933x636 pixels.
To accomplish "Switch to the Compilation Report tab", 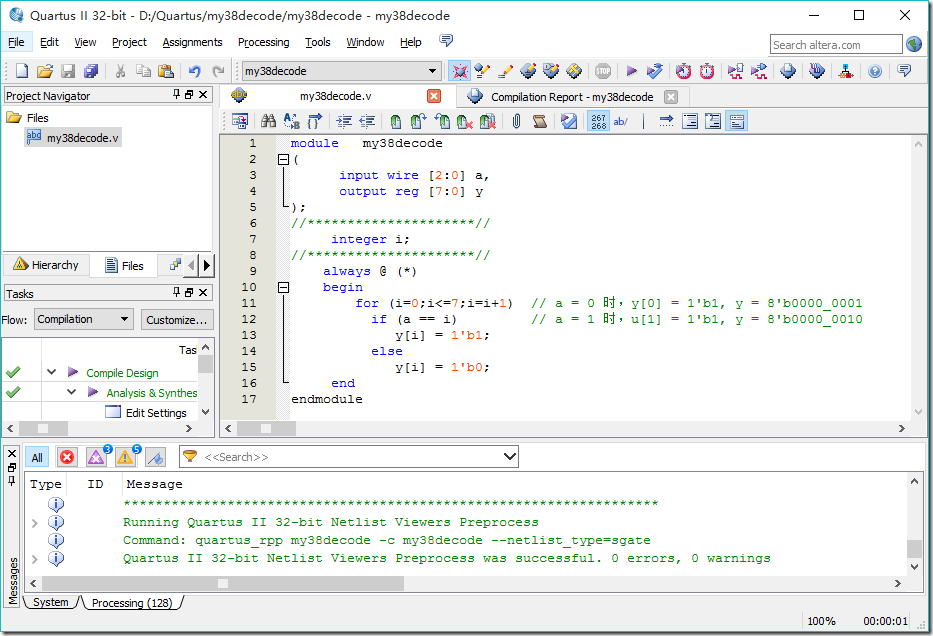I will click(x=571, y=97).
